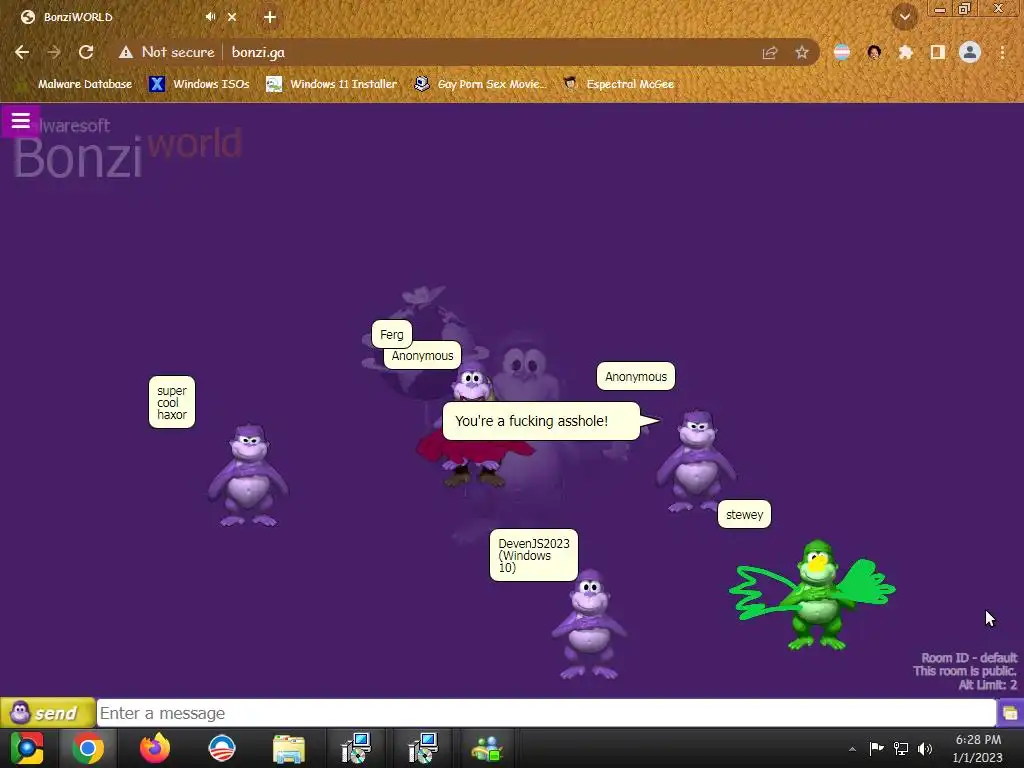Image resolution: width=1024 pixels, height=768 pixels.
Task: Bookmark this page with the star
Action: 801,53
